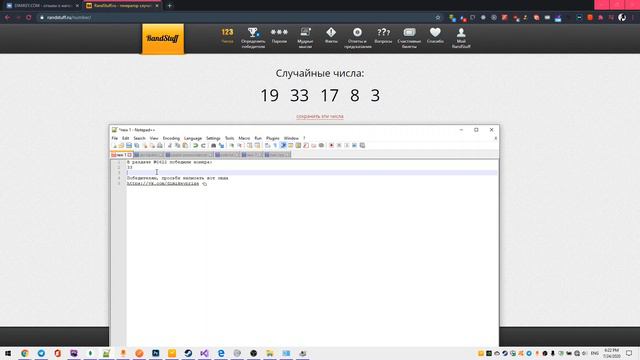Switch the ENG keyboard language indicator

coord(595,353)
